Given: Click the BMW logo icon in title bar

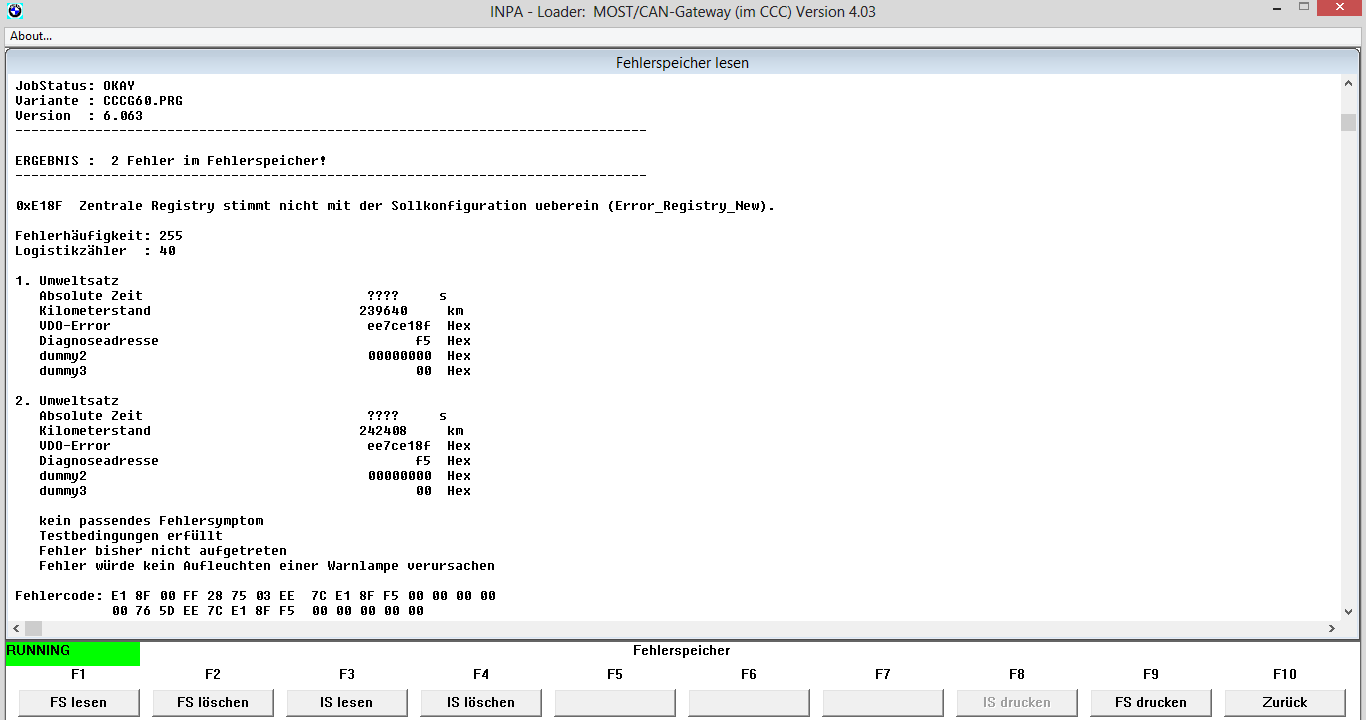Looking at the screenshot, I should coord(14,12).
